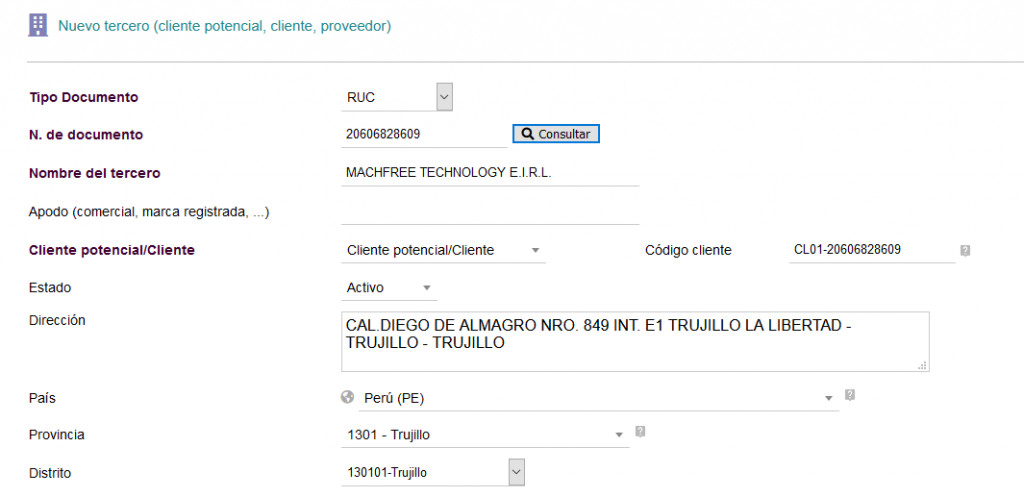Click the Nuevo tercero page title text
1024x497 pixels.
click(x=225, y=27)
